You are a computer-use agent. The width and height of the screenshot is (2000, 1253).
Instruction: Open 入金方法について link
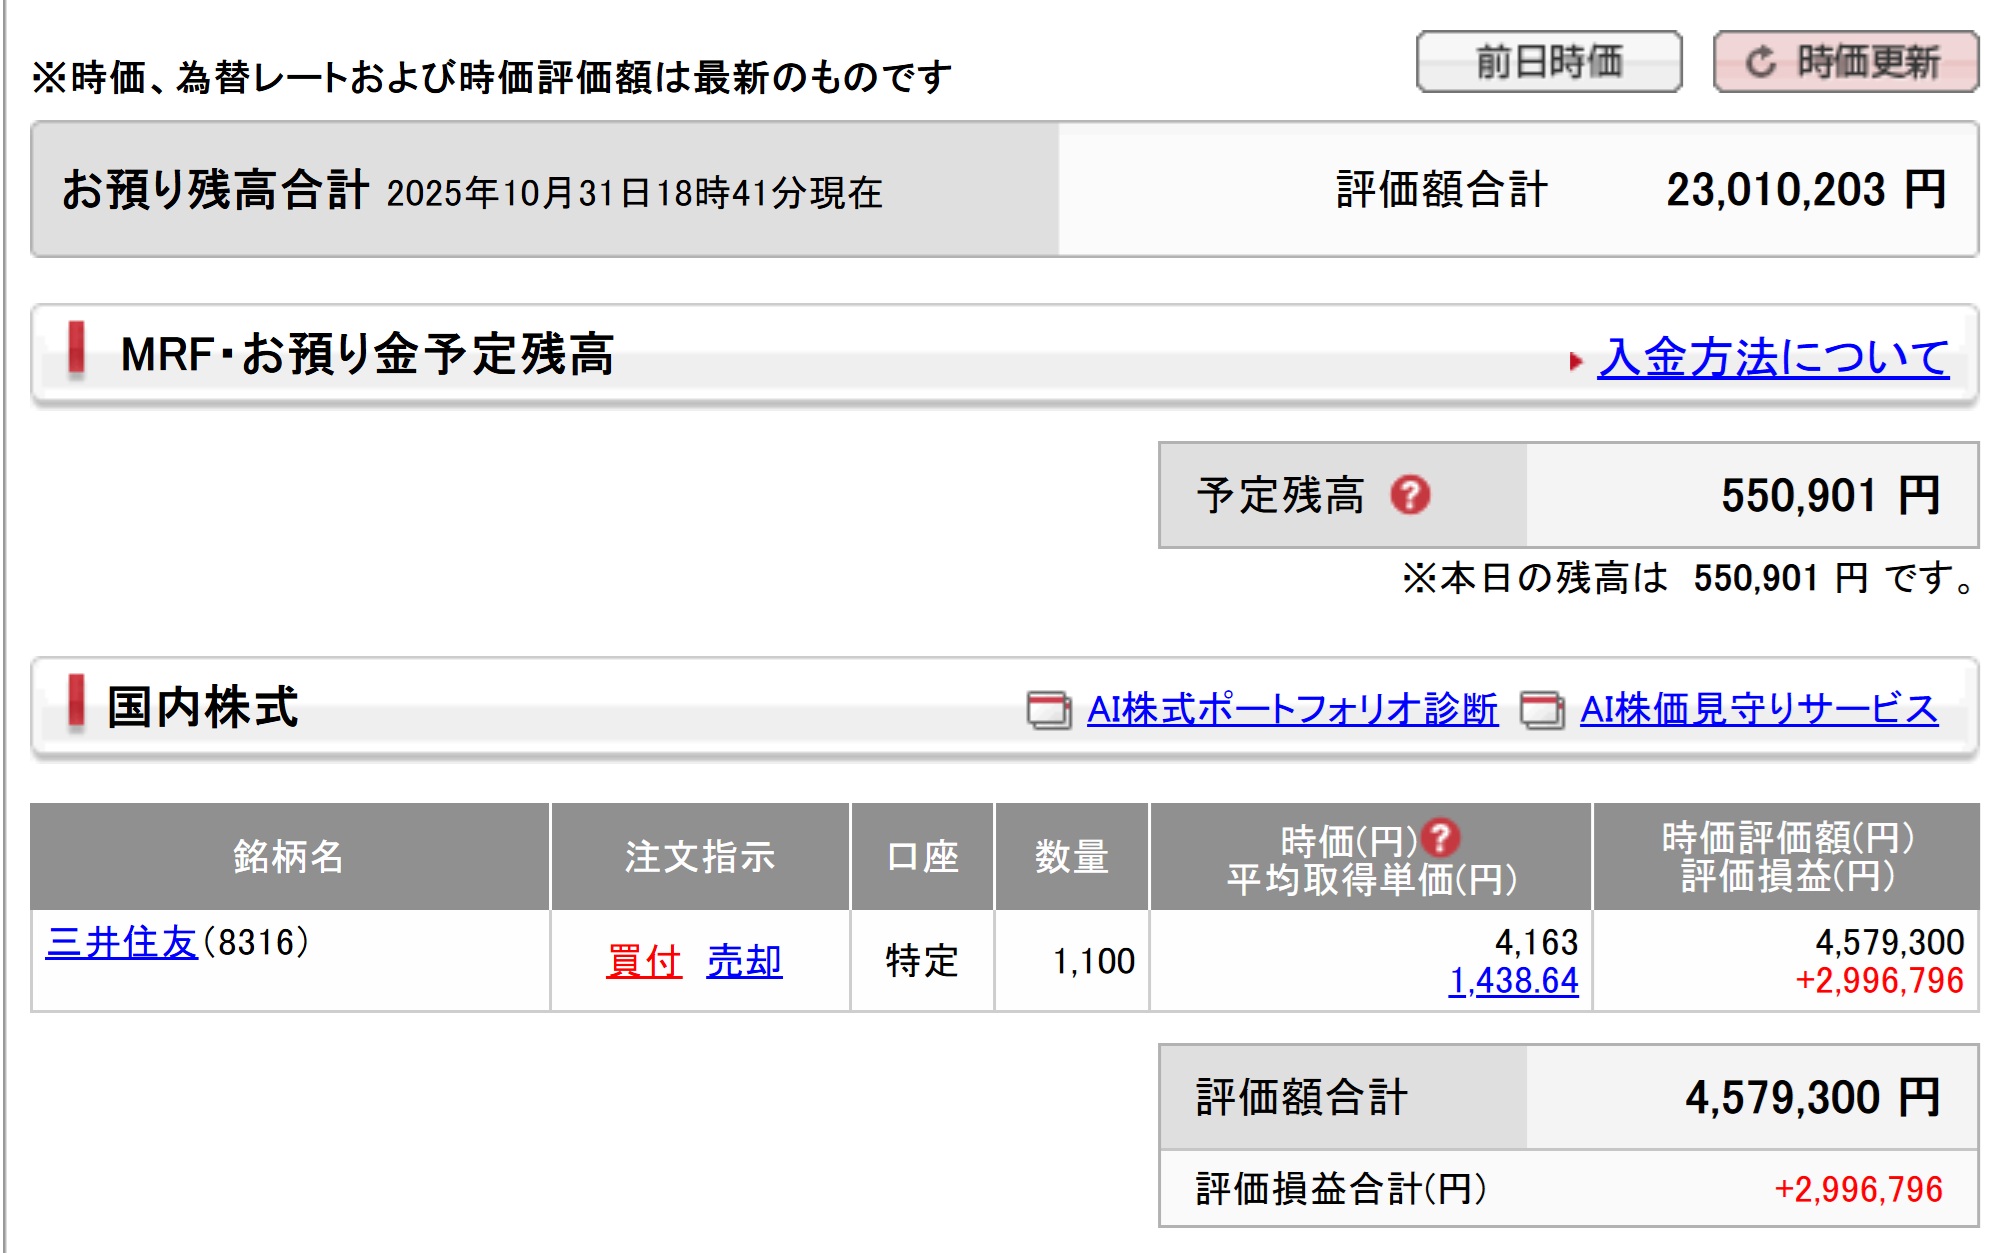[1773, 357]
